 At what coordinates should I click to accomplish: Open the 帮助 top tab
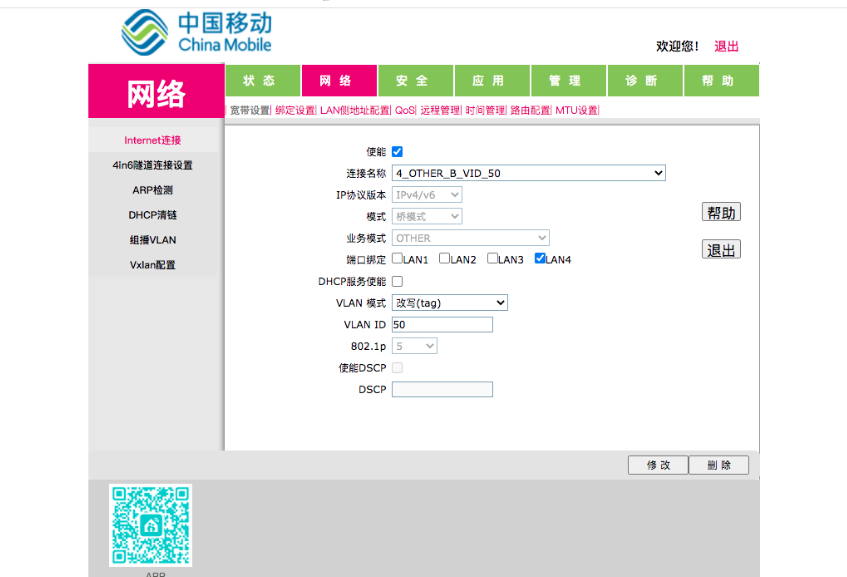[722, 80]
